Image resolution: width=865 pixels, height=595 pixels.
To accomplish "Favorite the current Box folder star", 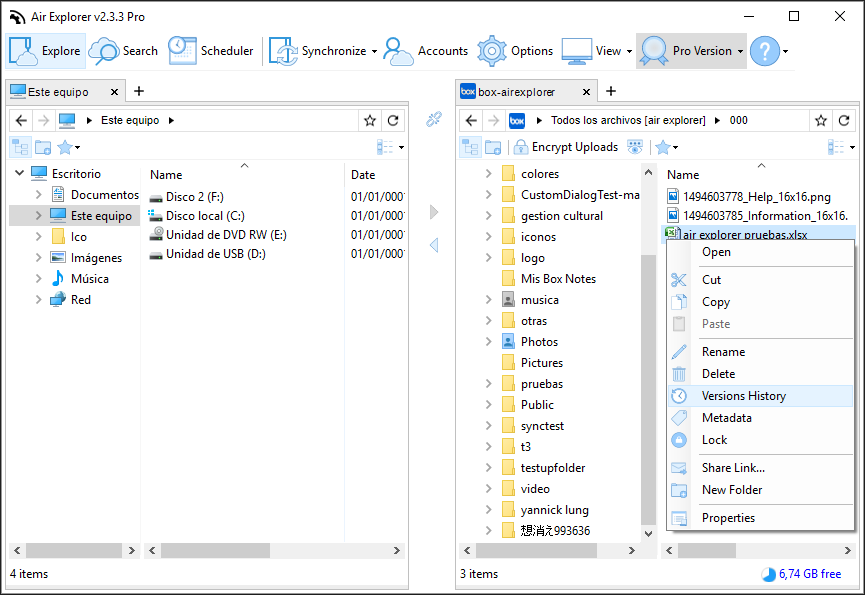I will 821,120.
